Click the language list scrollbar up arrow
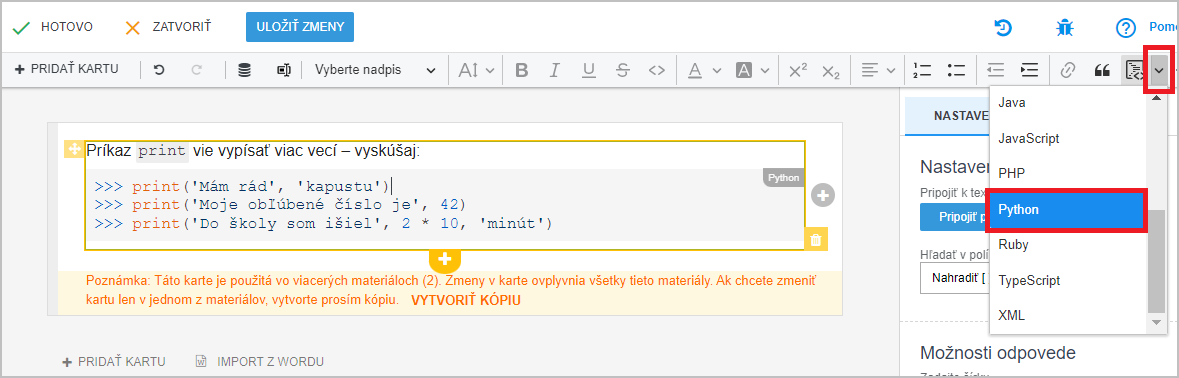This screenshot has width=1179, height=378. pos(1156,98)
